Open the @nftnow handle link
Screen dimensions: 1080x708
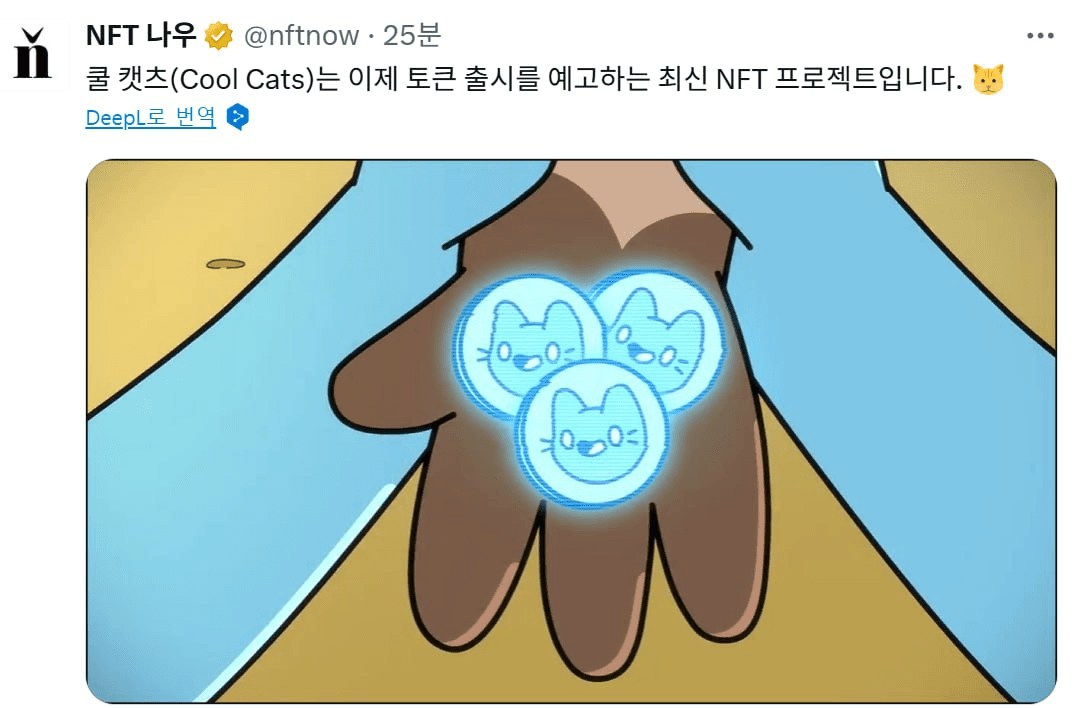(x=301, y=36)
